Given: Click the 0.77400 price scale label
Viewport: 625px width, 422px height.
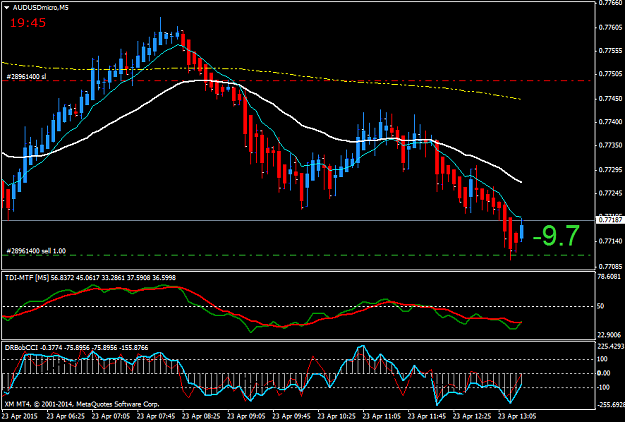Looking at the screenshot, I should pos(610,122).
